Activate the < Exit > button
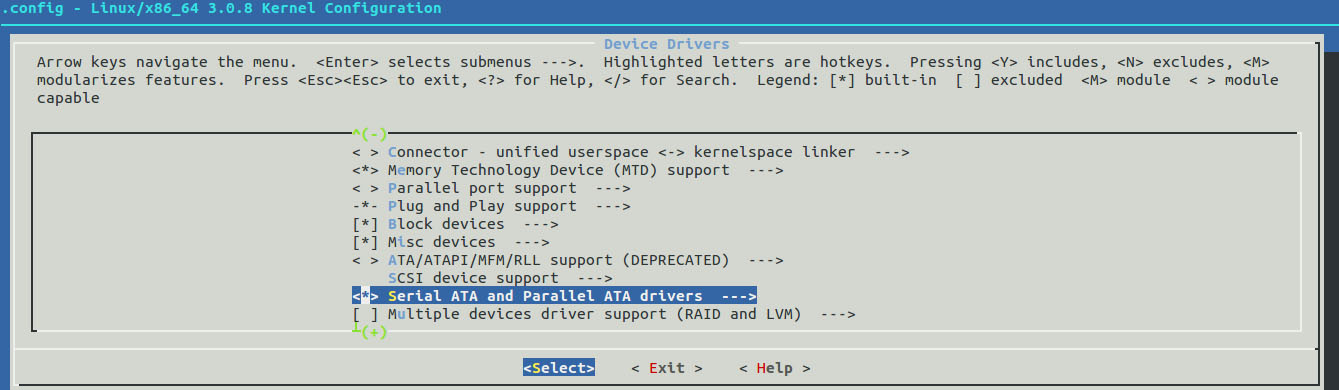Viewport: 1339px width, 390px height. [666, 368]
